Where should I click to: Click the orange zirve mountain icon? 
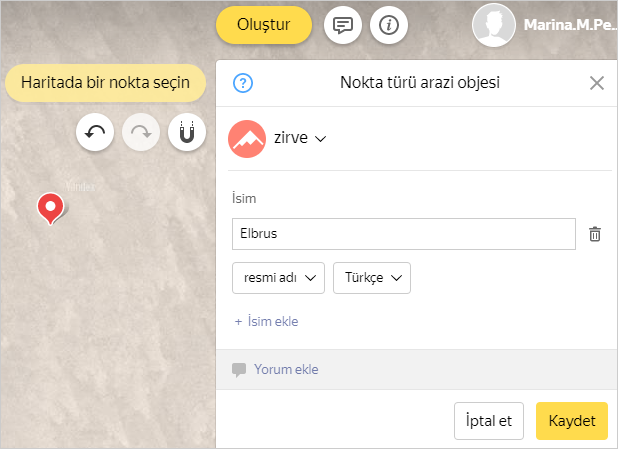pos(247,139)
